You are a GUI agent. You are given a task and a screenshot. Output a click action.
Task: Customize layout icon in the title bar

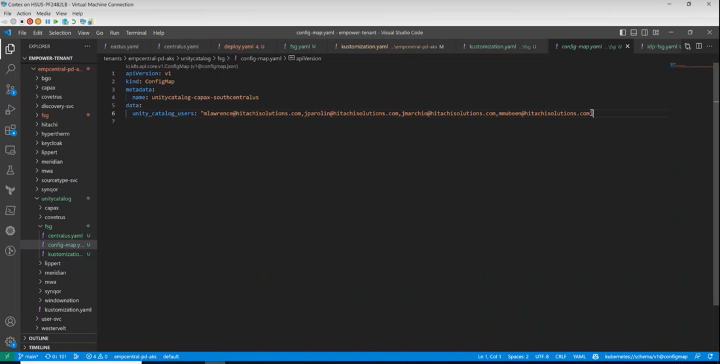point(656,33)
